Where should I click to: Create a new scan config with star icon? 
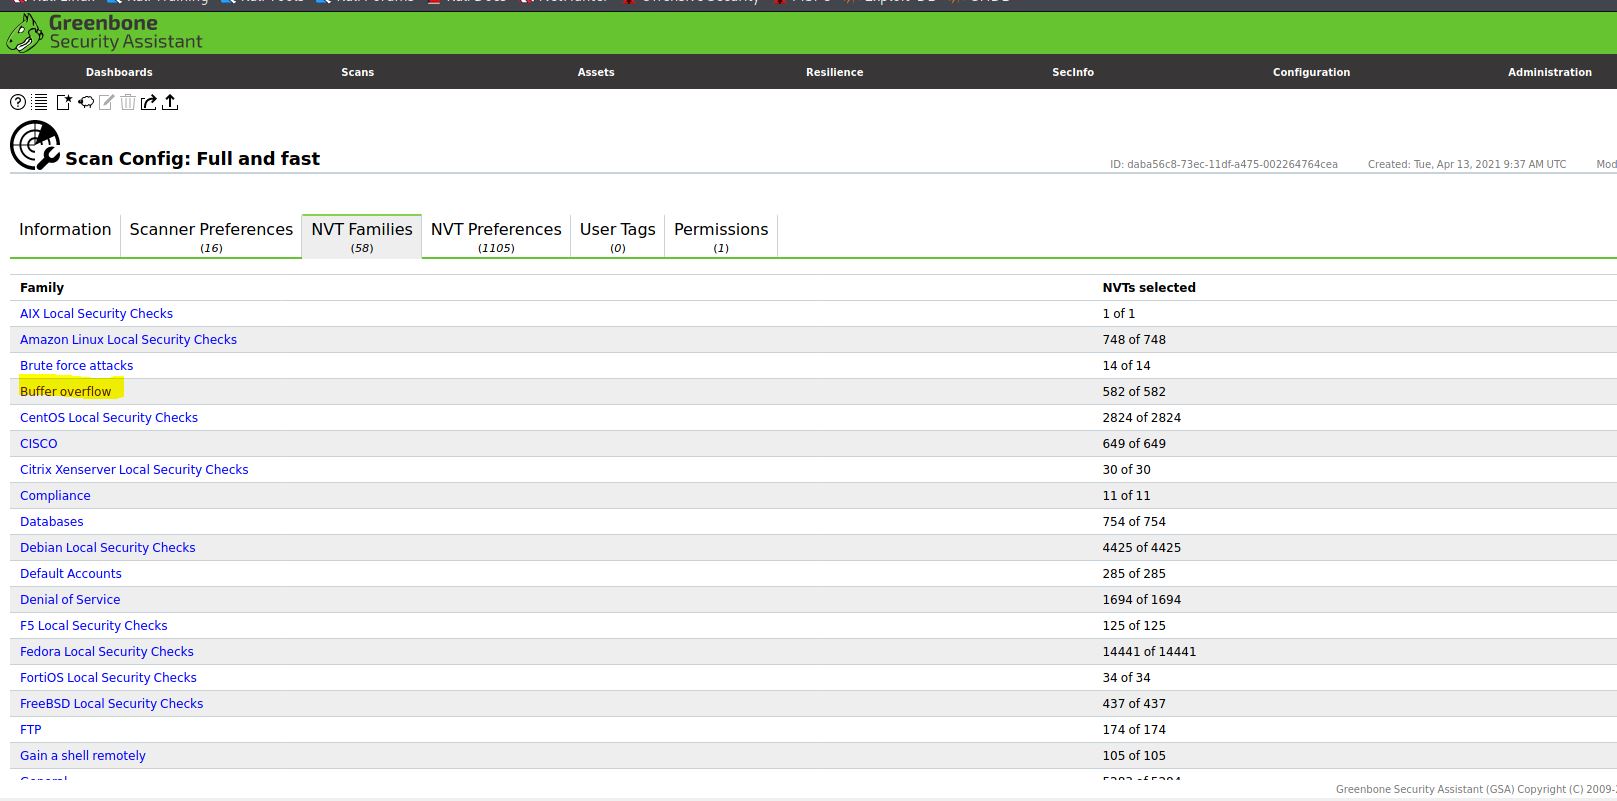coord(63,102)
